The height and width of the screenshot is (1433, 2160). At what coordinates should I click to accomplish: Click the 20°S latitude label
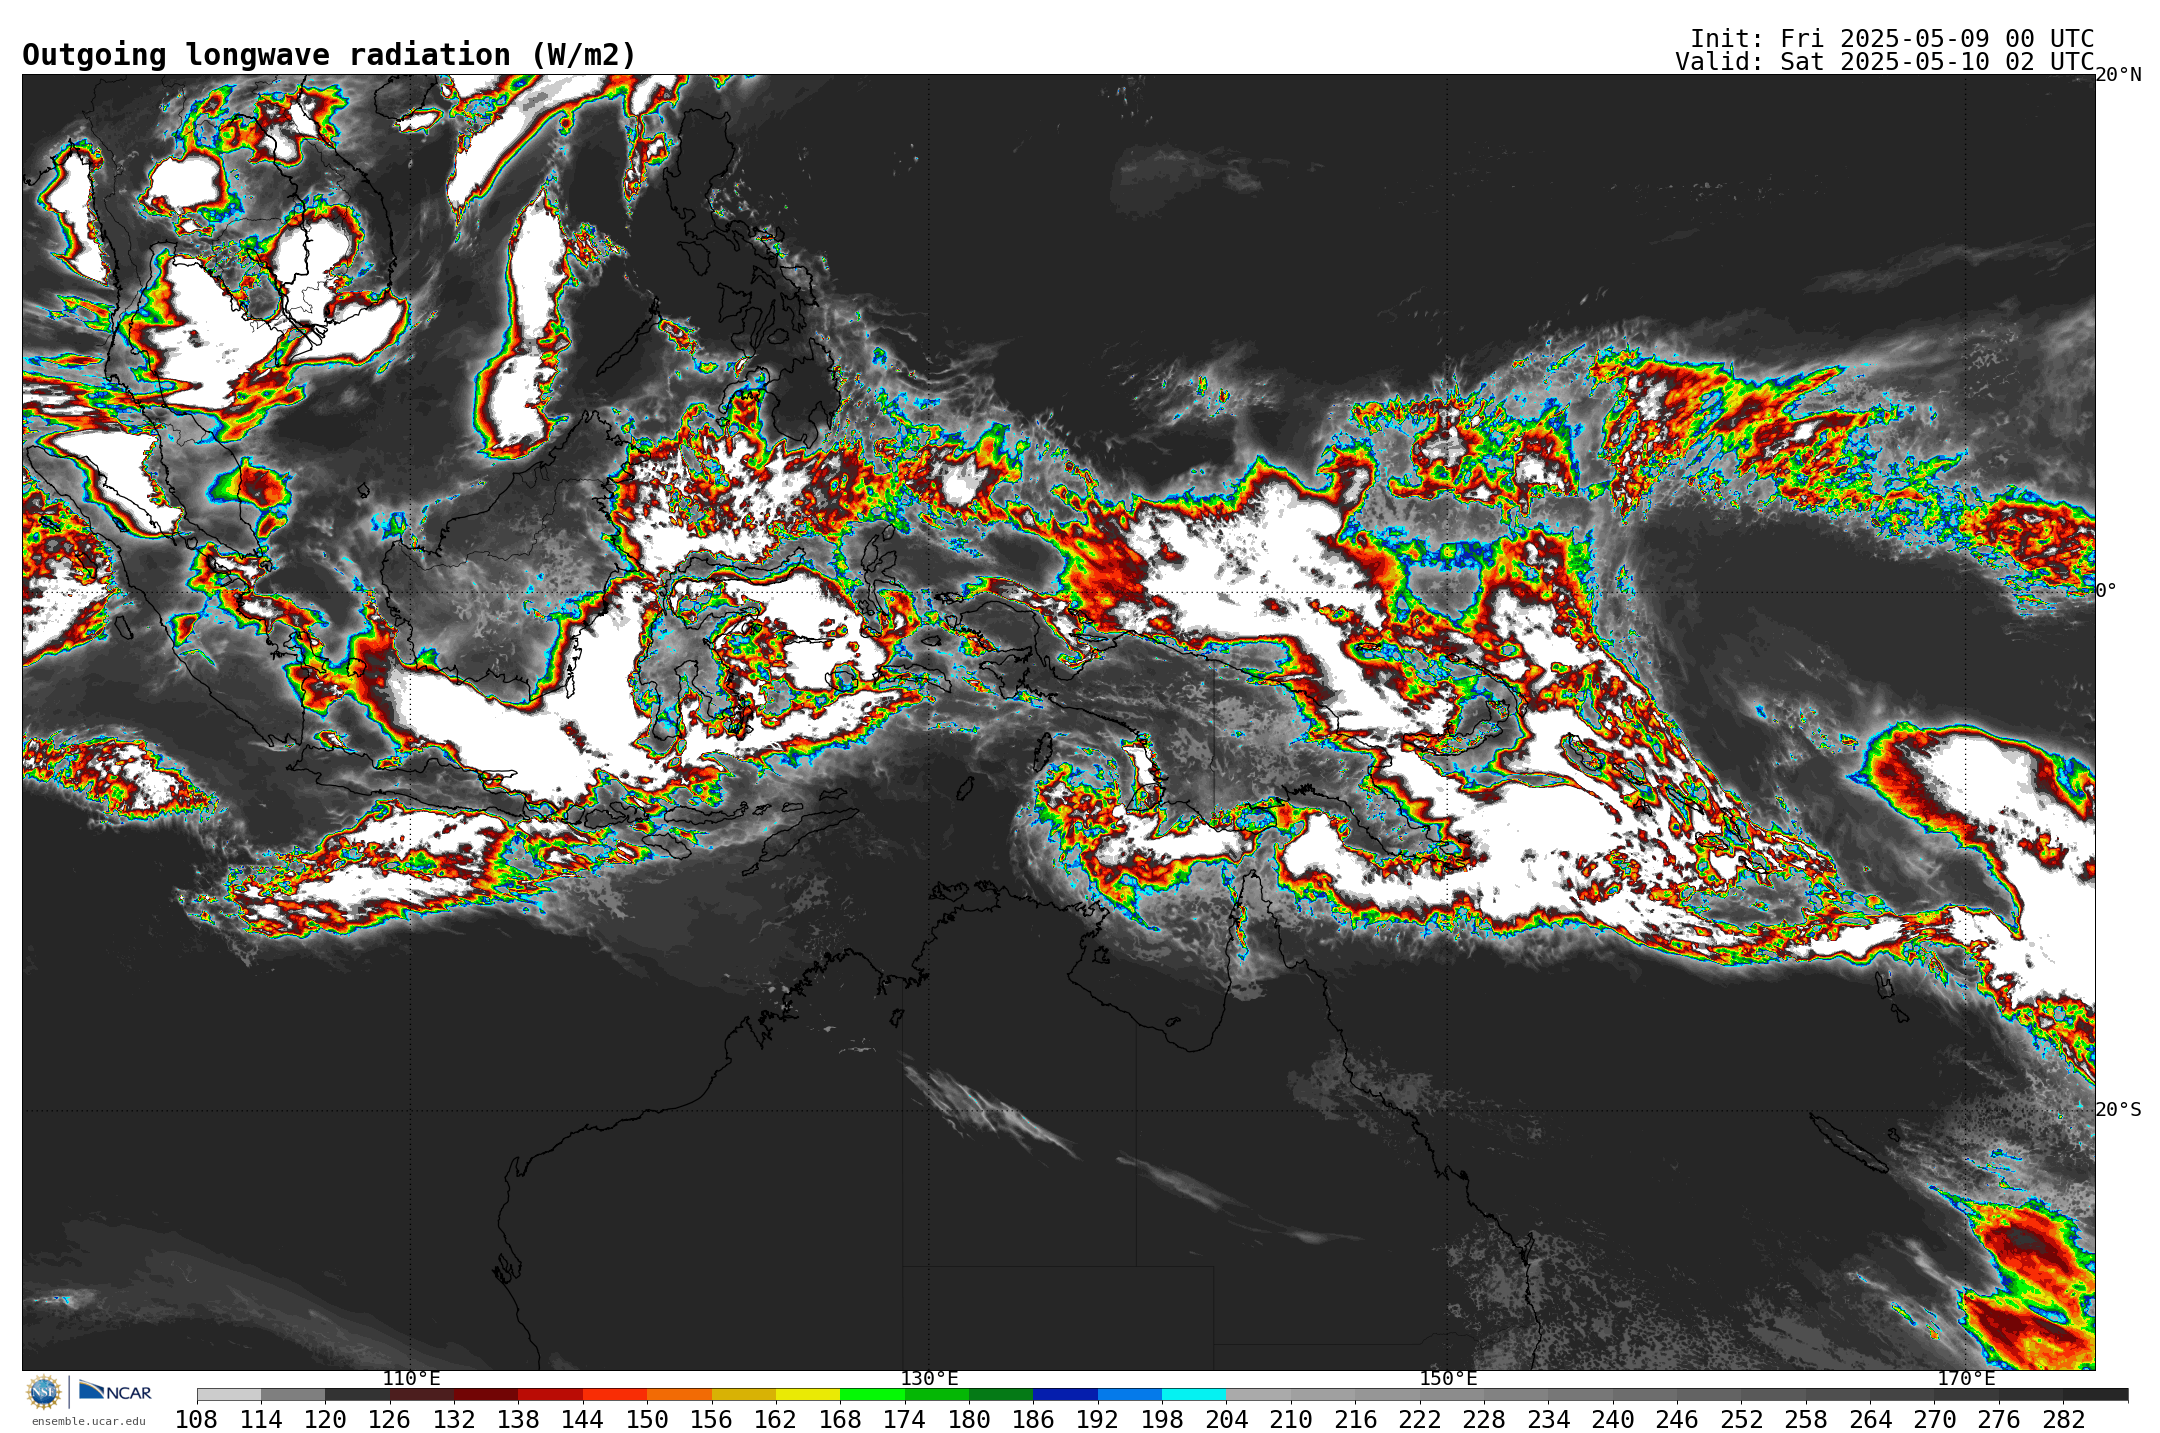click(x=2118, y=1109)
